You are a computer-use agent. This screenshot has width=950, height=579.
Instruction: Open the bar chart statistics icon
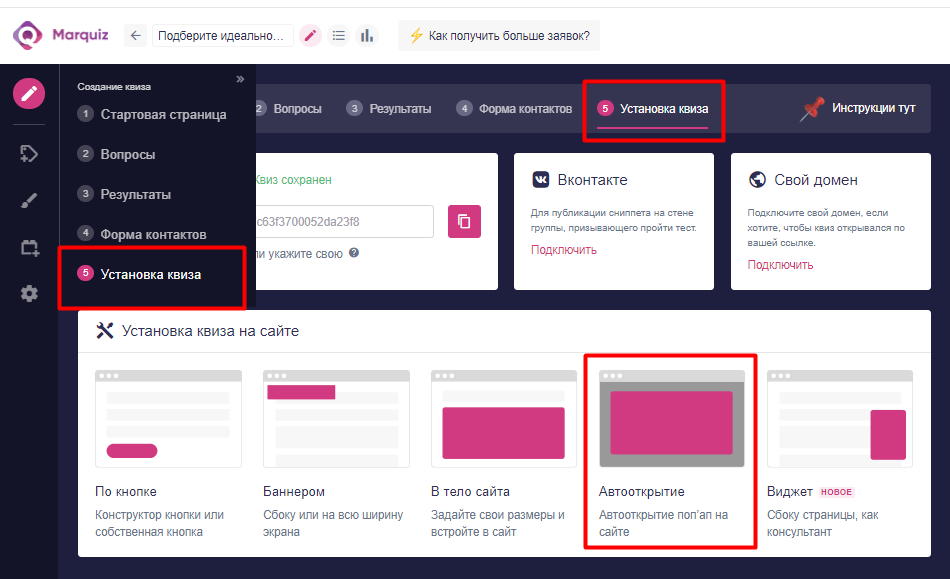[x=367, y=36]
